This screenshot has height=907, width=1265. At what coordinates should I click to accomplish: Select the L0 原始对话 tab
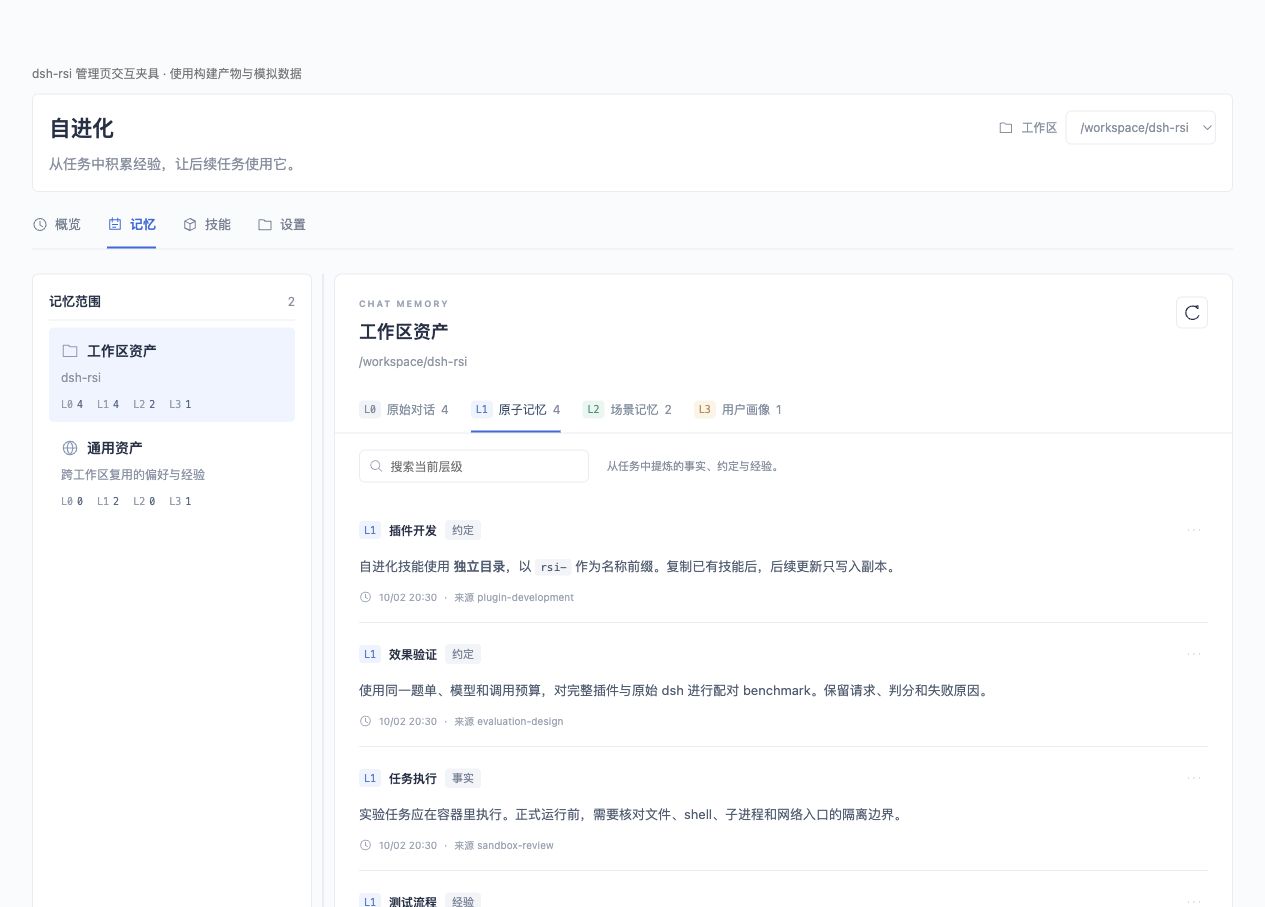pos(404,409)
